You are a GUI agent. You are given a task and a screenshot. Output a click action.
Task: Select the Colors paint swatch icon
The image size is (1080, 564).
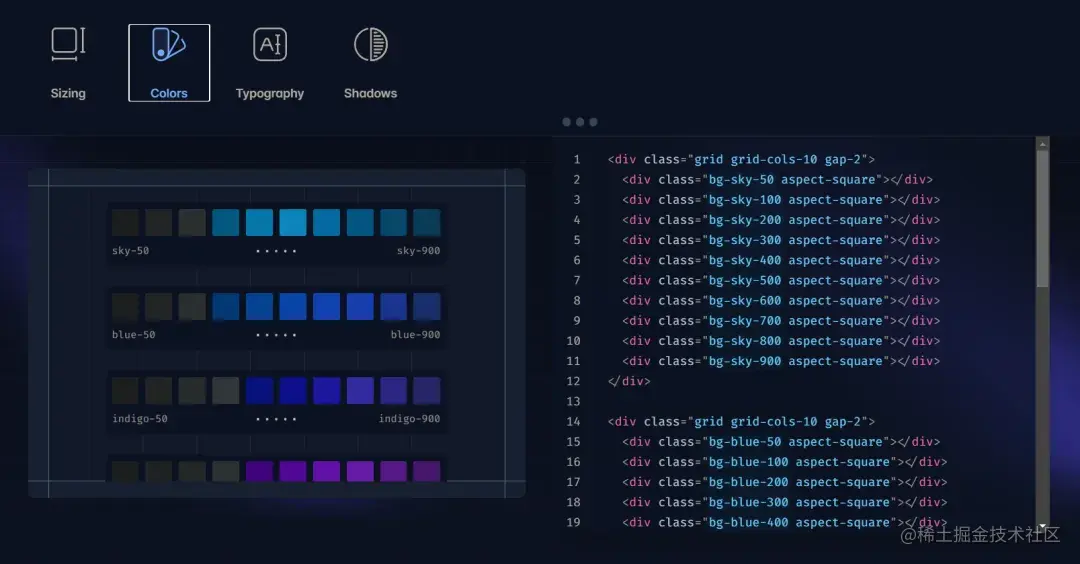click(x=169, y=45)
